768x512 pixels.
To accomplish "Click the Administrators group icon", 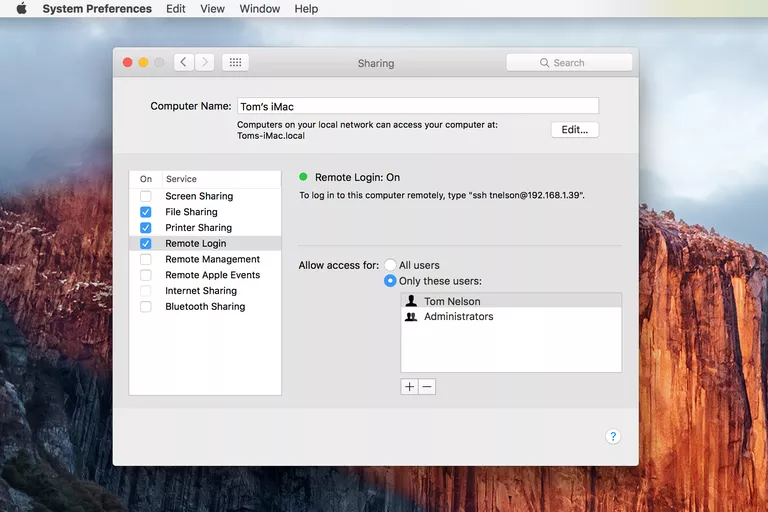I will [x=411, y=317].
